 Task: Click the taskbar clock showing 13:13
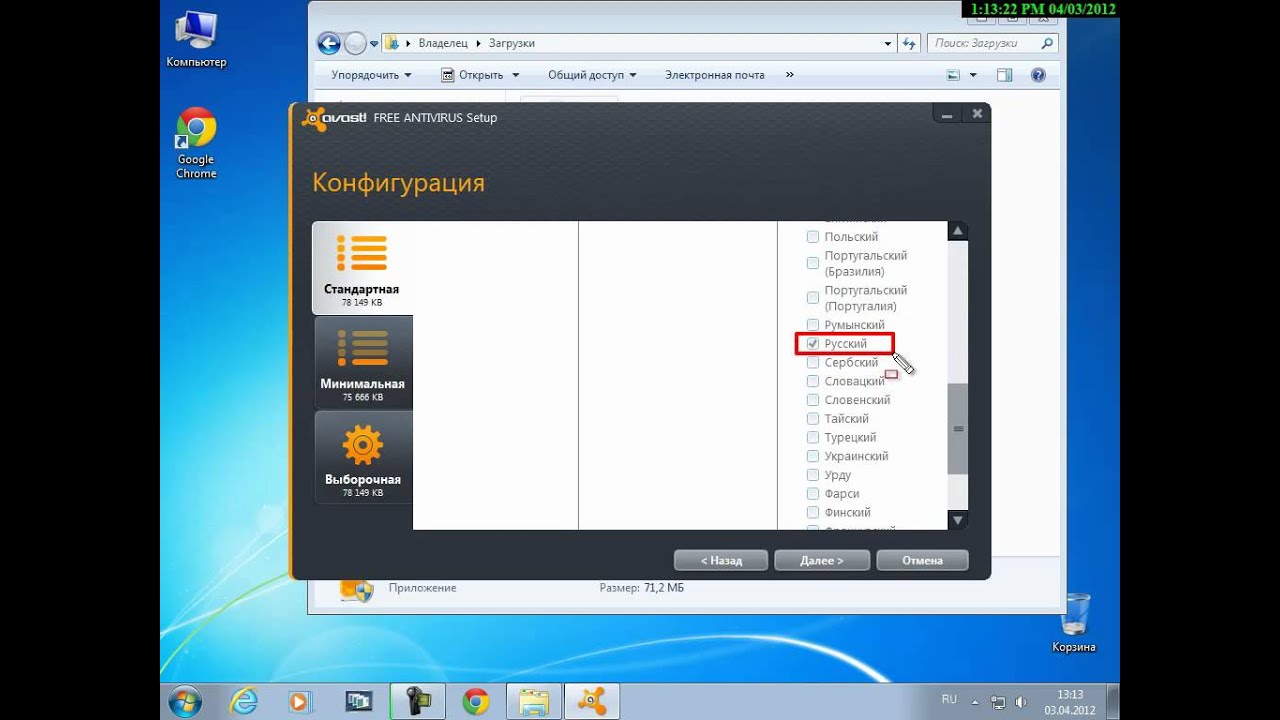point(1070,701)
